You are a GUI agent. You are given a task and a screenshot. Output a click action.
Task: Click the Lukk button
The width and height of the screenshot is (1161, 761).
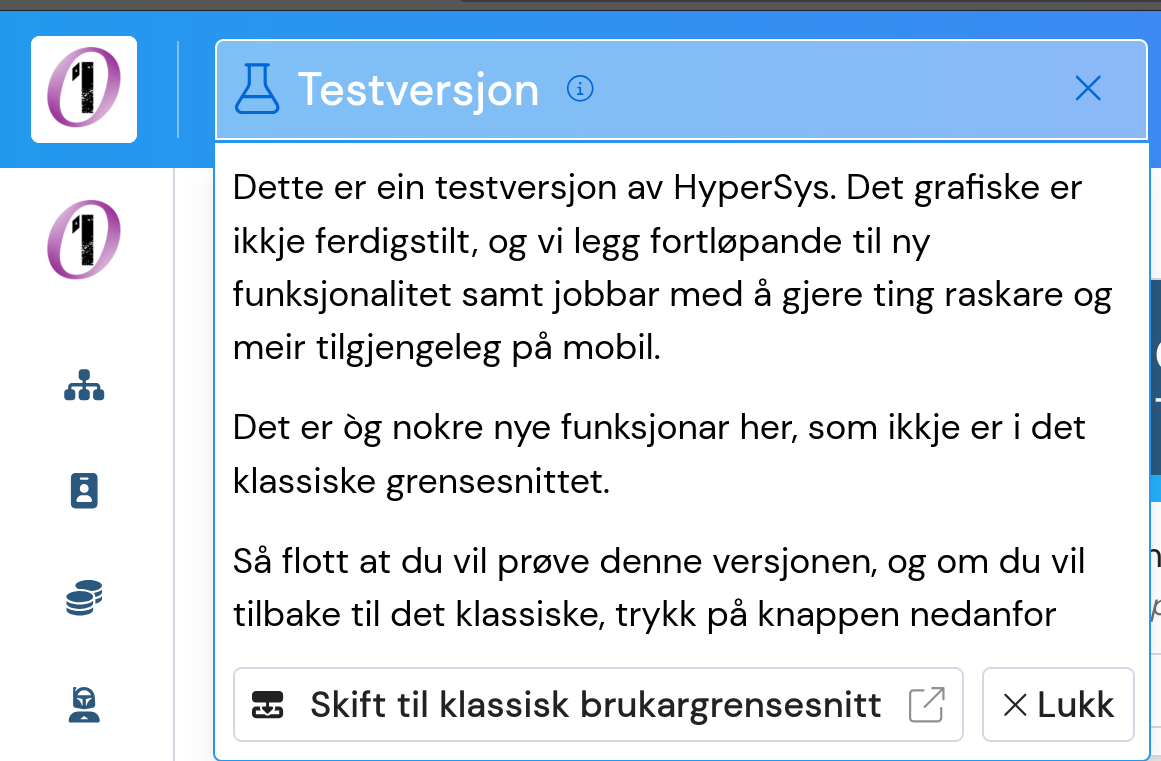pyautogui.click(x=1058, y=705)
